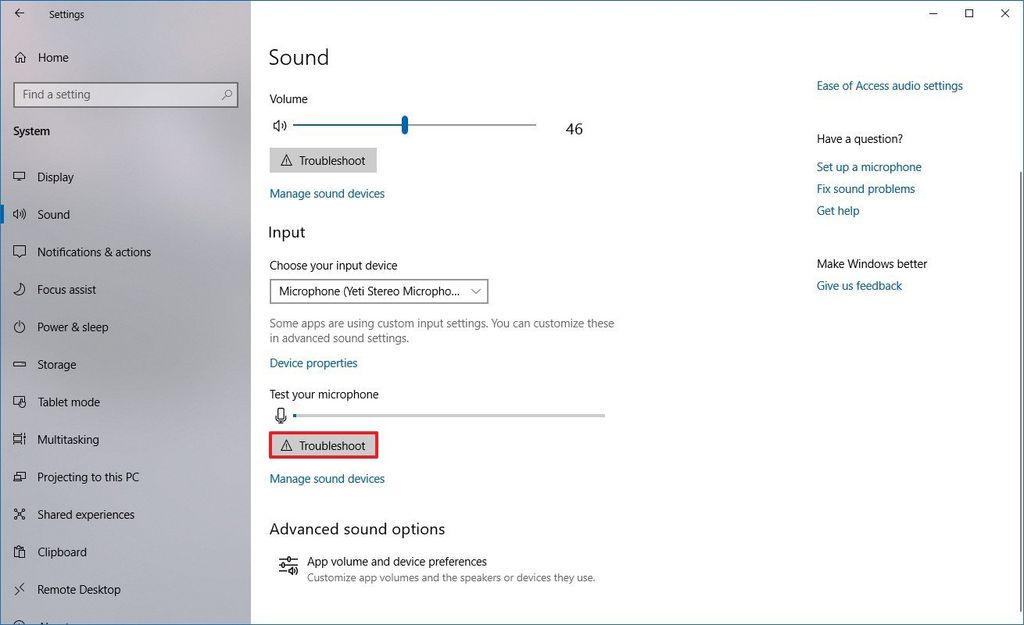Open Notifications & actions via its sidebar icon
Image resolution: width=1024 pixels, height=625 pixels.
coord(21,252)
